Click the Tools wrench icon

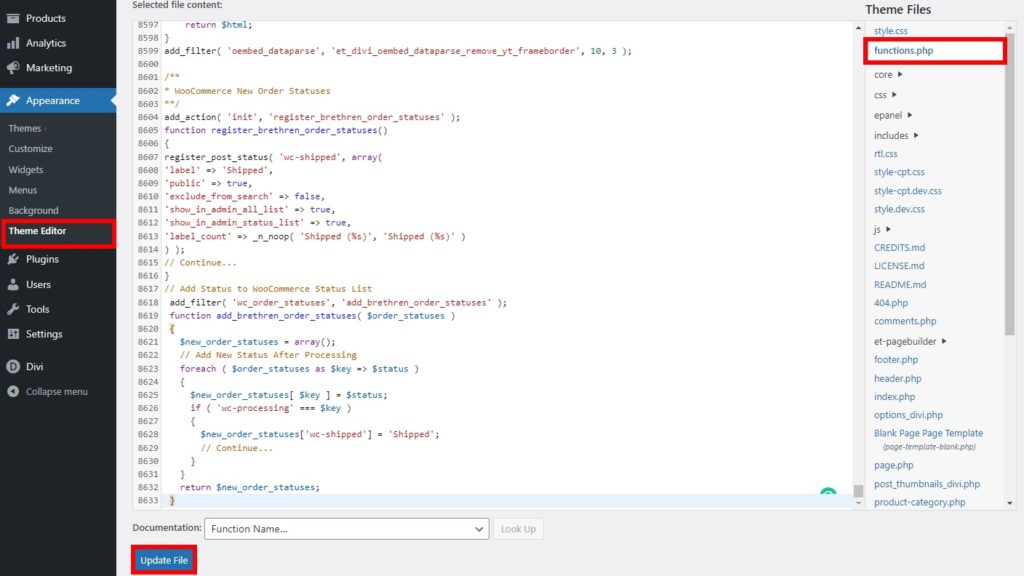(13, 309)
